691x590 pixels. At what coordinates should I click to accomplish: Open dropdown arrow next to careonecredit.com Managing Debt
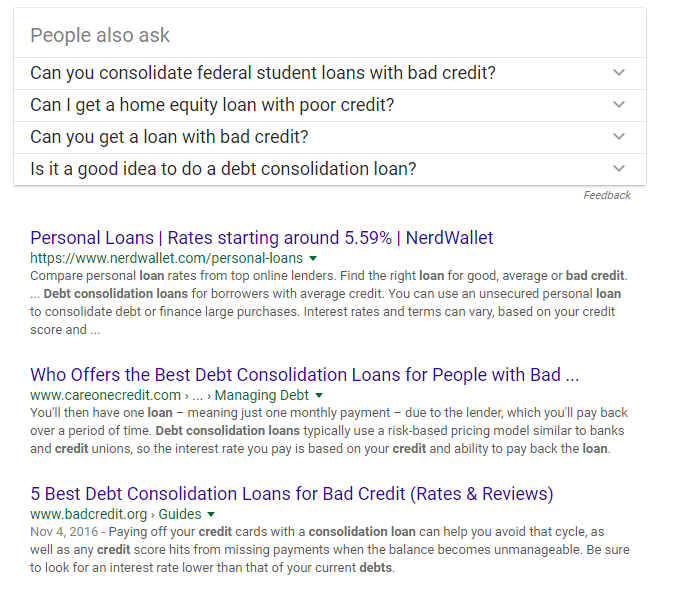coord(319,395)
